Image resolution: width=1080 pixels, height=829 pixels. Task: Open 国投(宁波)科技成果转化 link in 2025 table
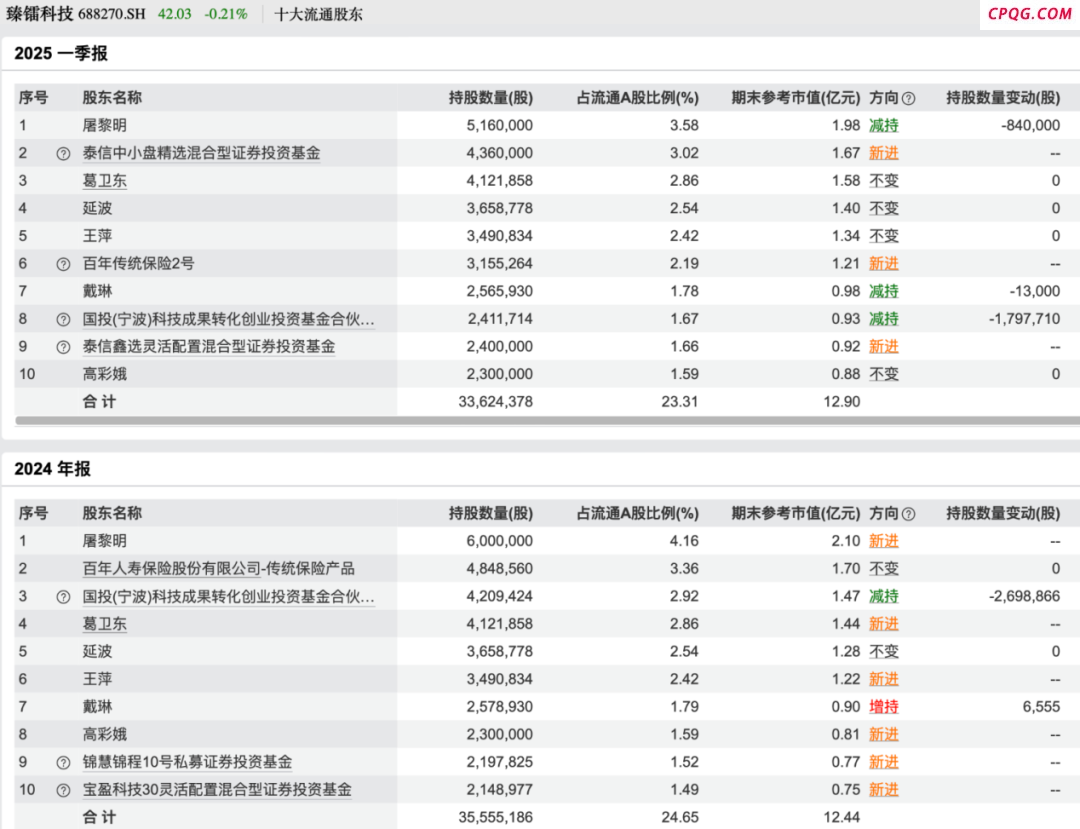(228, 319)
